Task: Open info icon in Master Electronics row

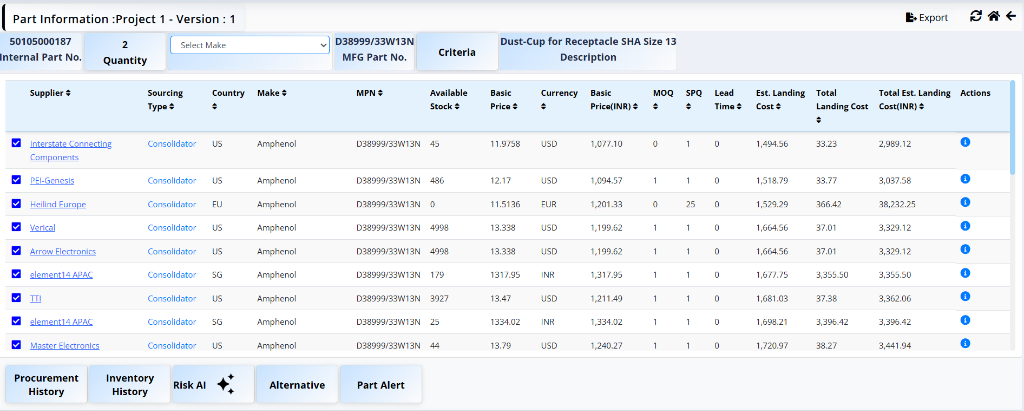Action: click(965, 344)
